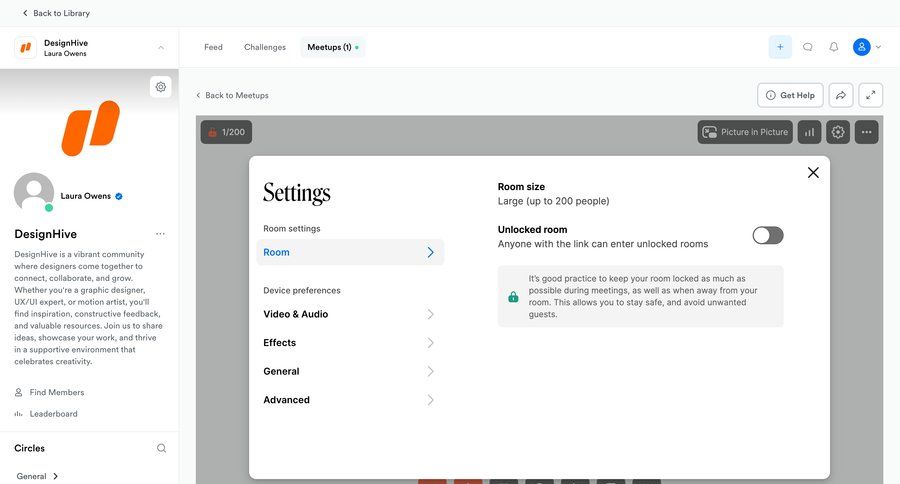Toggle the Unlocked room switch

click(767, 235)
